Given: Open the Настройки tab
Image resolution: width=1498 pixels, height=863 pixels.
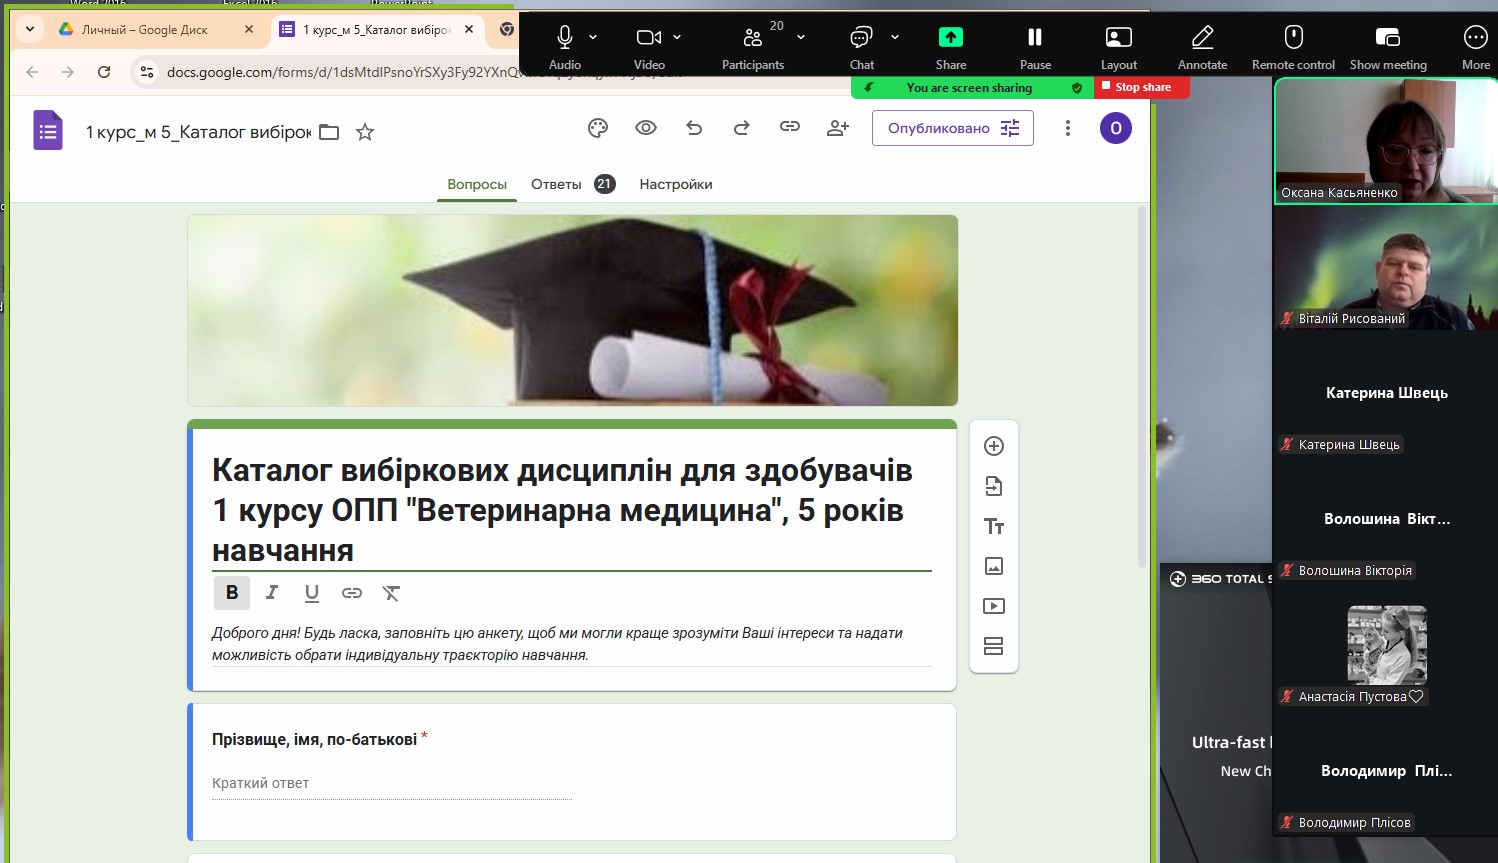Looking at the screenshot, I should click(676, 184).
